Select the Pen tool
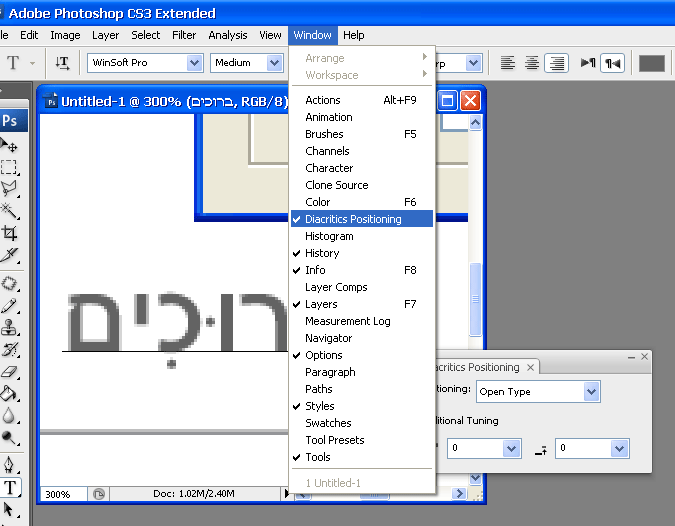The width and height of the screenshot is (675, 526). tap(9, 465)
